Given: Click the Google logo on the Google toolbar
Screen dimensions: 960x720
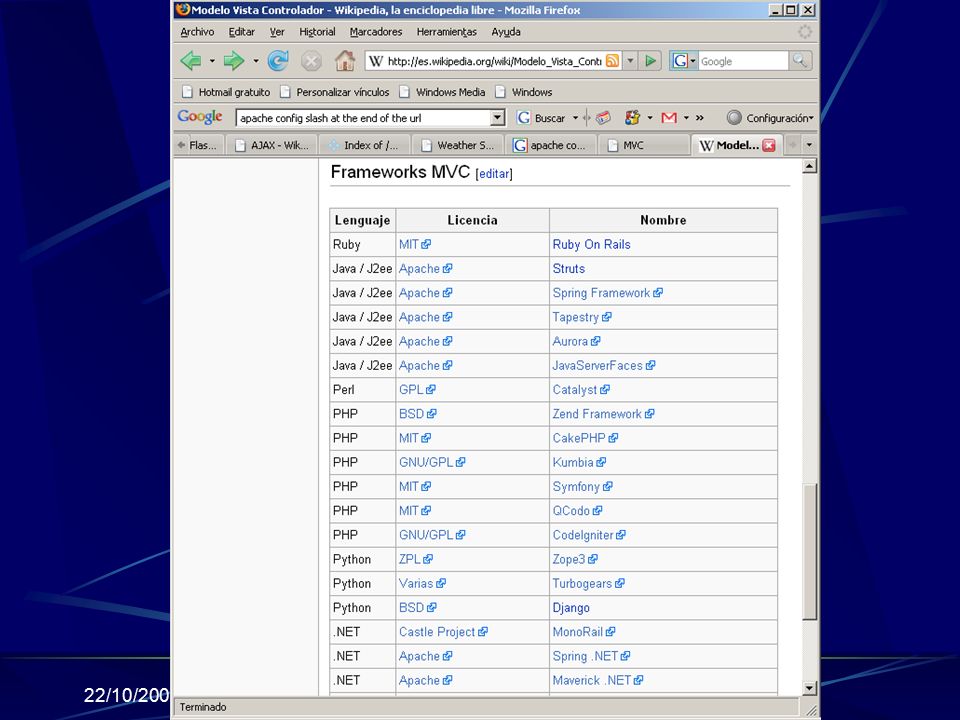Looking at the screenshot, I should 200,117.
